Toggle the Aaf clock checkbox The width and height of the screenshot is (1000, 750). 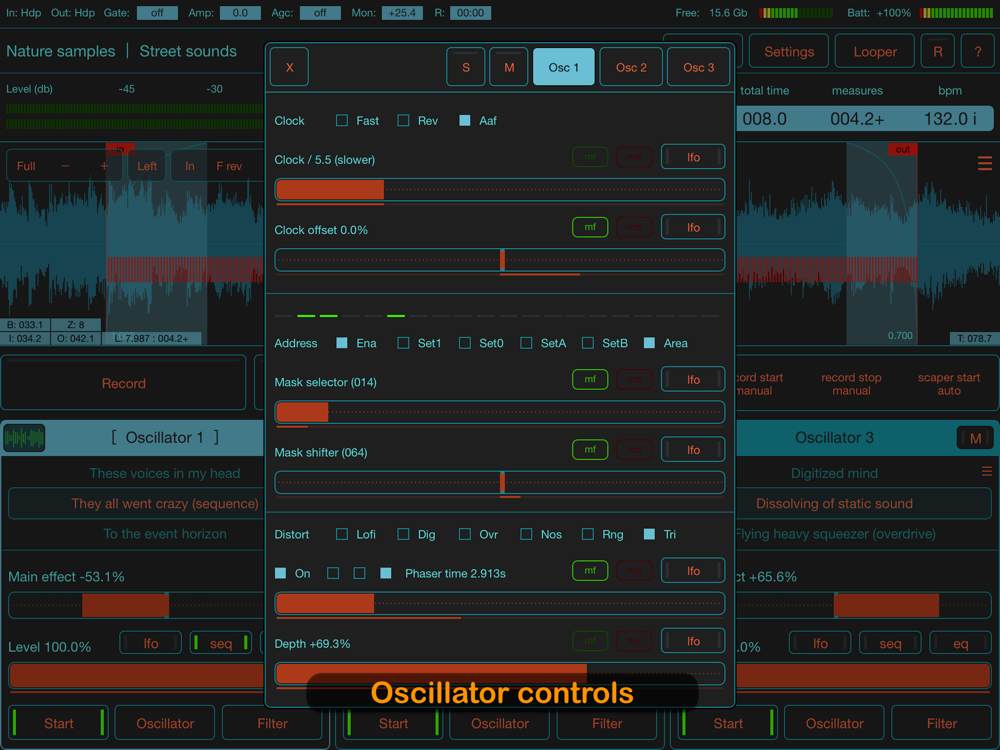pyautogui.click(x=465, y=121)
